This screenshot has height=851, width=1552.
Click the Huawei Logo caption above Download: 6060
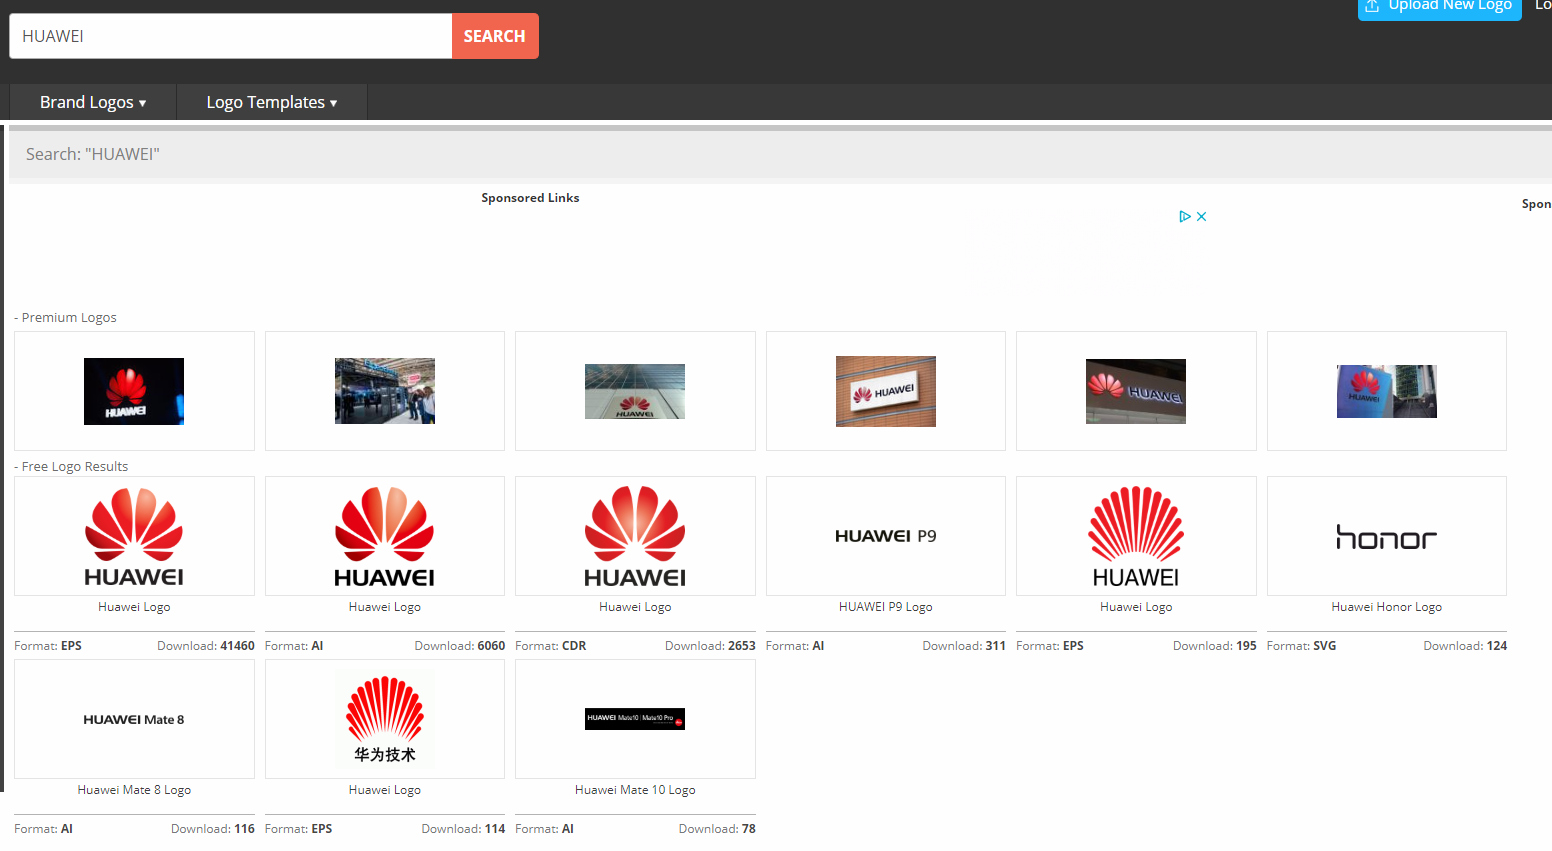click(x=385, y=607)
